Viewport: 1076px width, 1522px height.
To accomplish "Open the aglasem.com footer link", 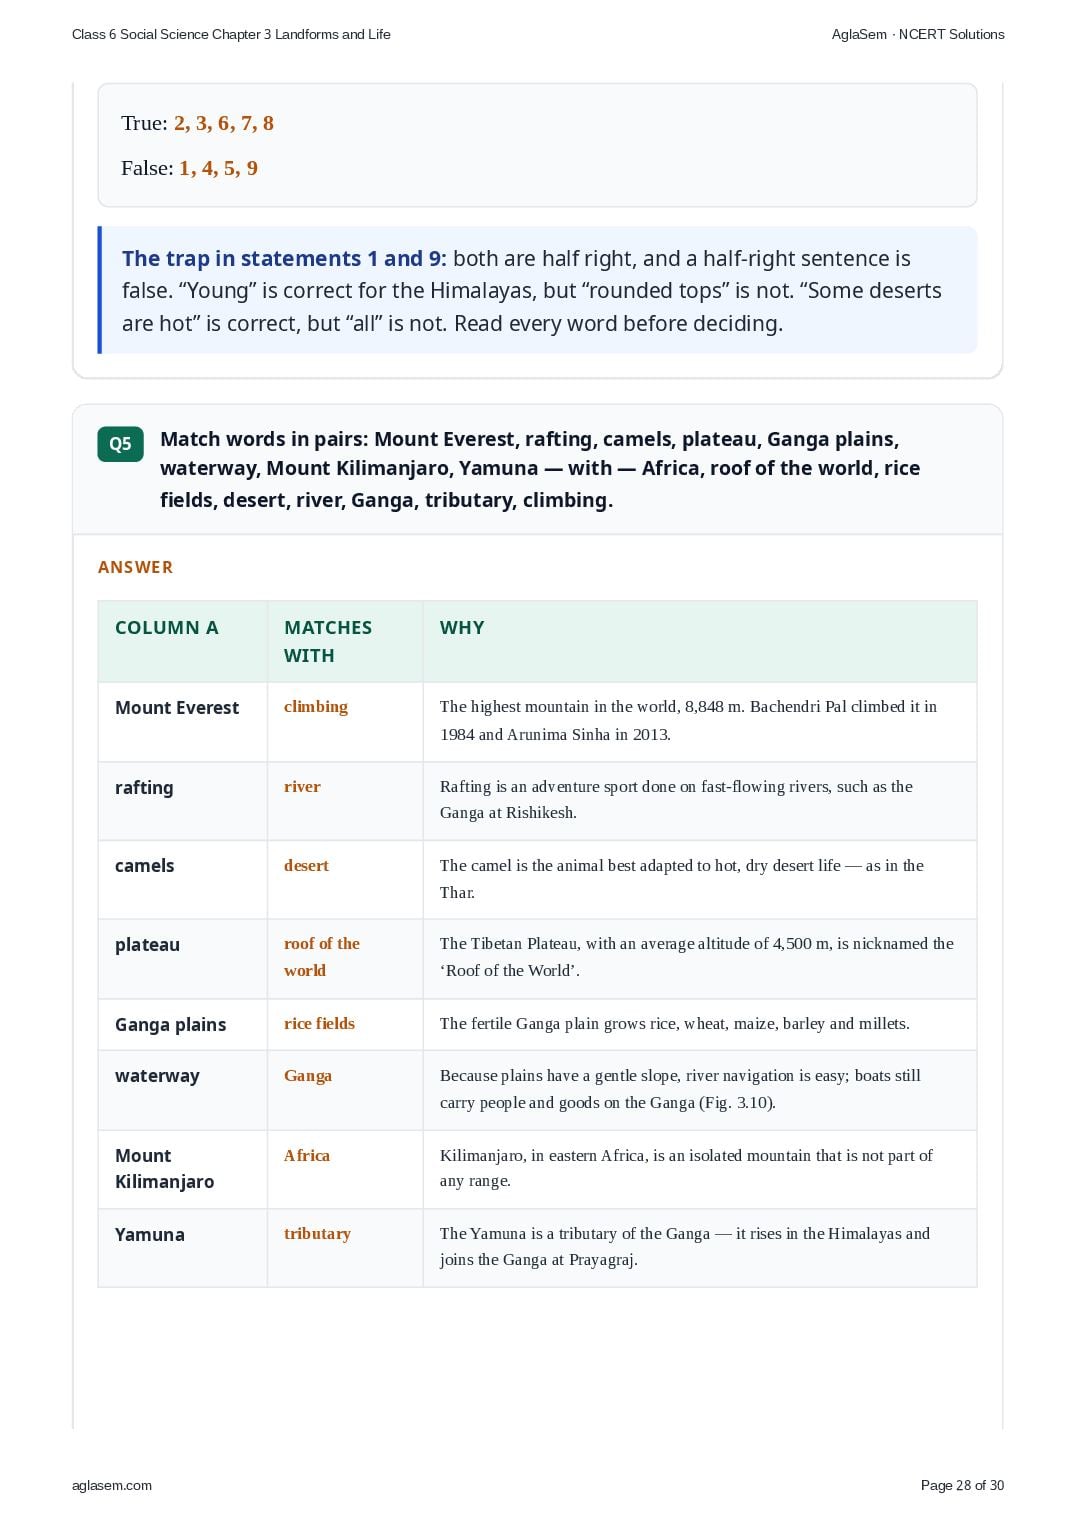I will click(112, 1485).
